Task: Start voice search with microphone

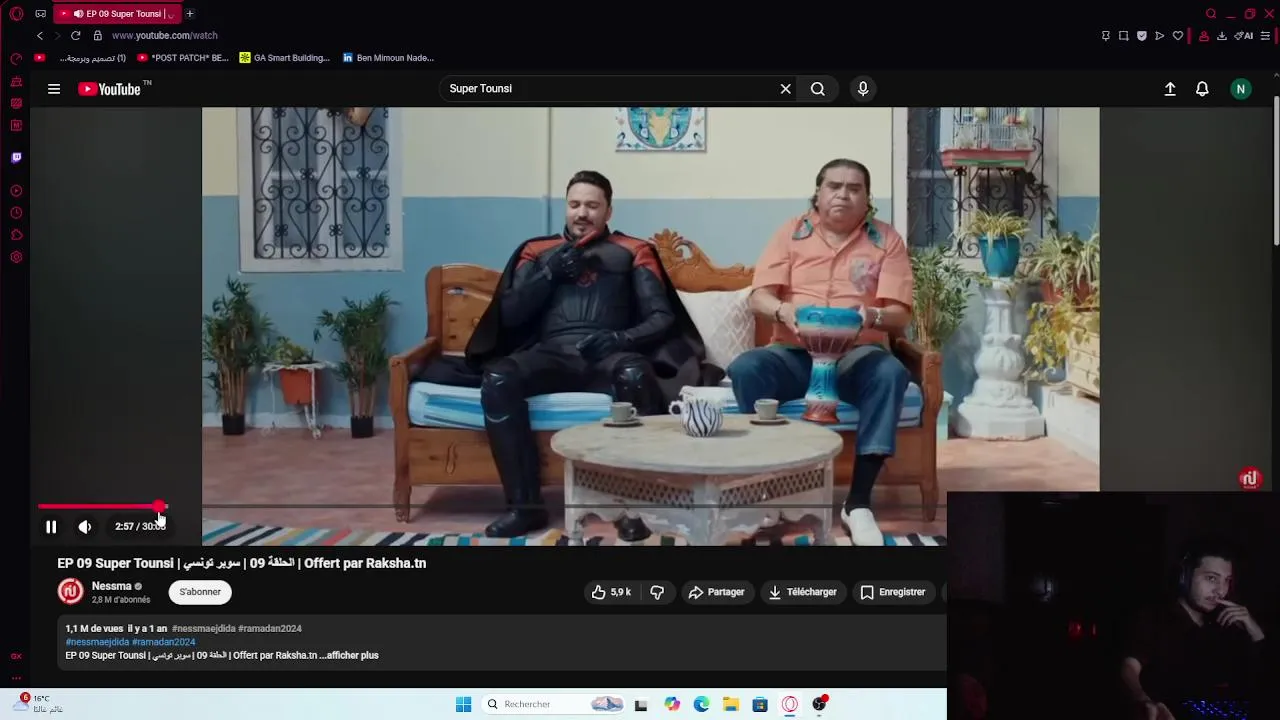Action: pyautogui.click(x=863, y=89)
